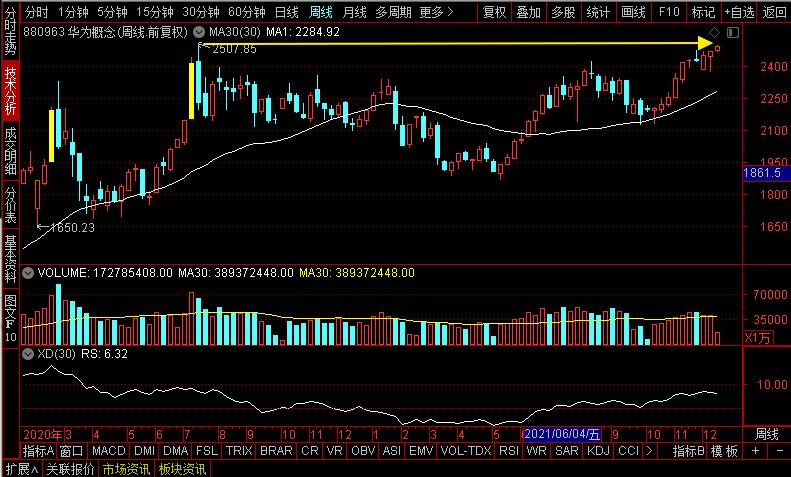Open the VOLUME indicator dropdown arrow
The image size is (791, 477).
pos(28,273)
